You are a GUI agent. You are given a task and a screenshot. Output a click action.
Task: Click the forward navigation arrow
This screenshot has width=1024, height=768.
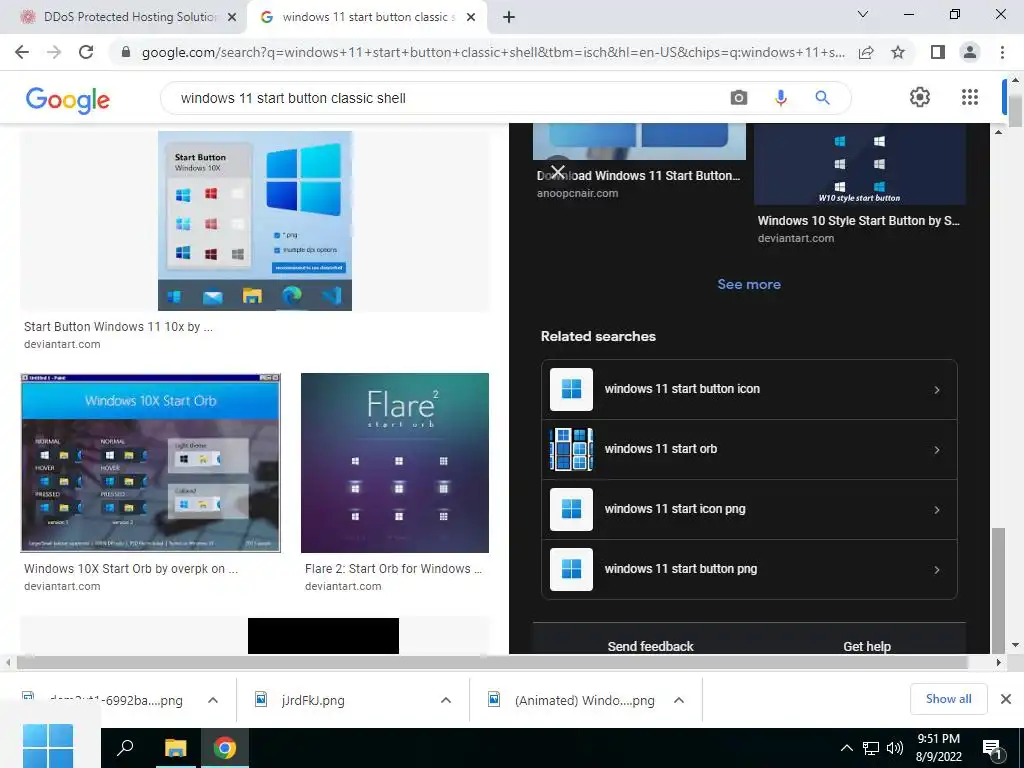[54, 52]
